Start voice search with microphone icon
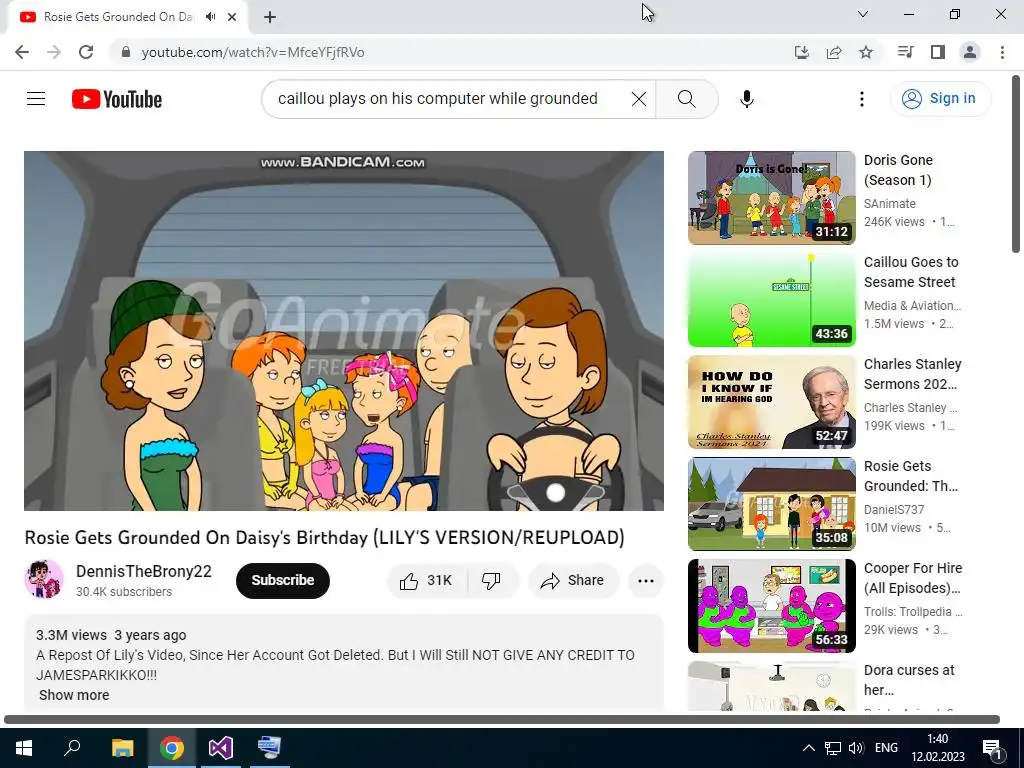The image size is (1024, 768). pyautogui.click(x=746, y=99)
